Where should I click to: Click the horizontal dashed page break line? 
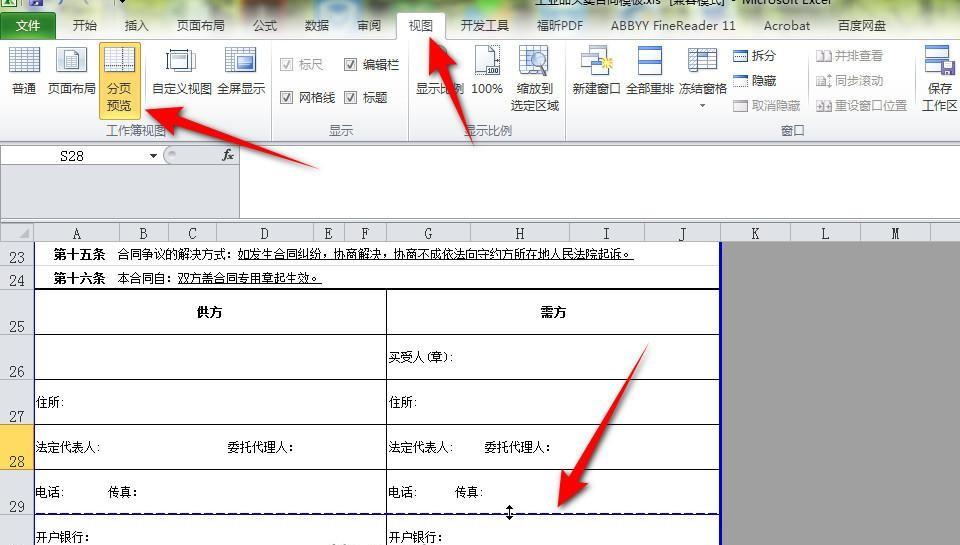pos(377,513)
